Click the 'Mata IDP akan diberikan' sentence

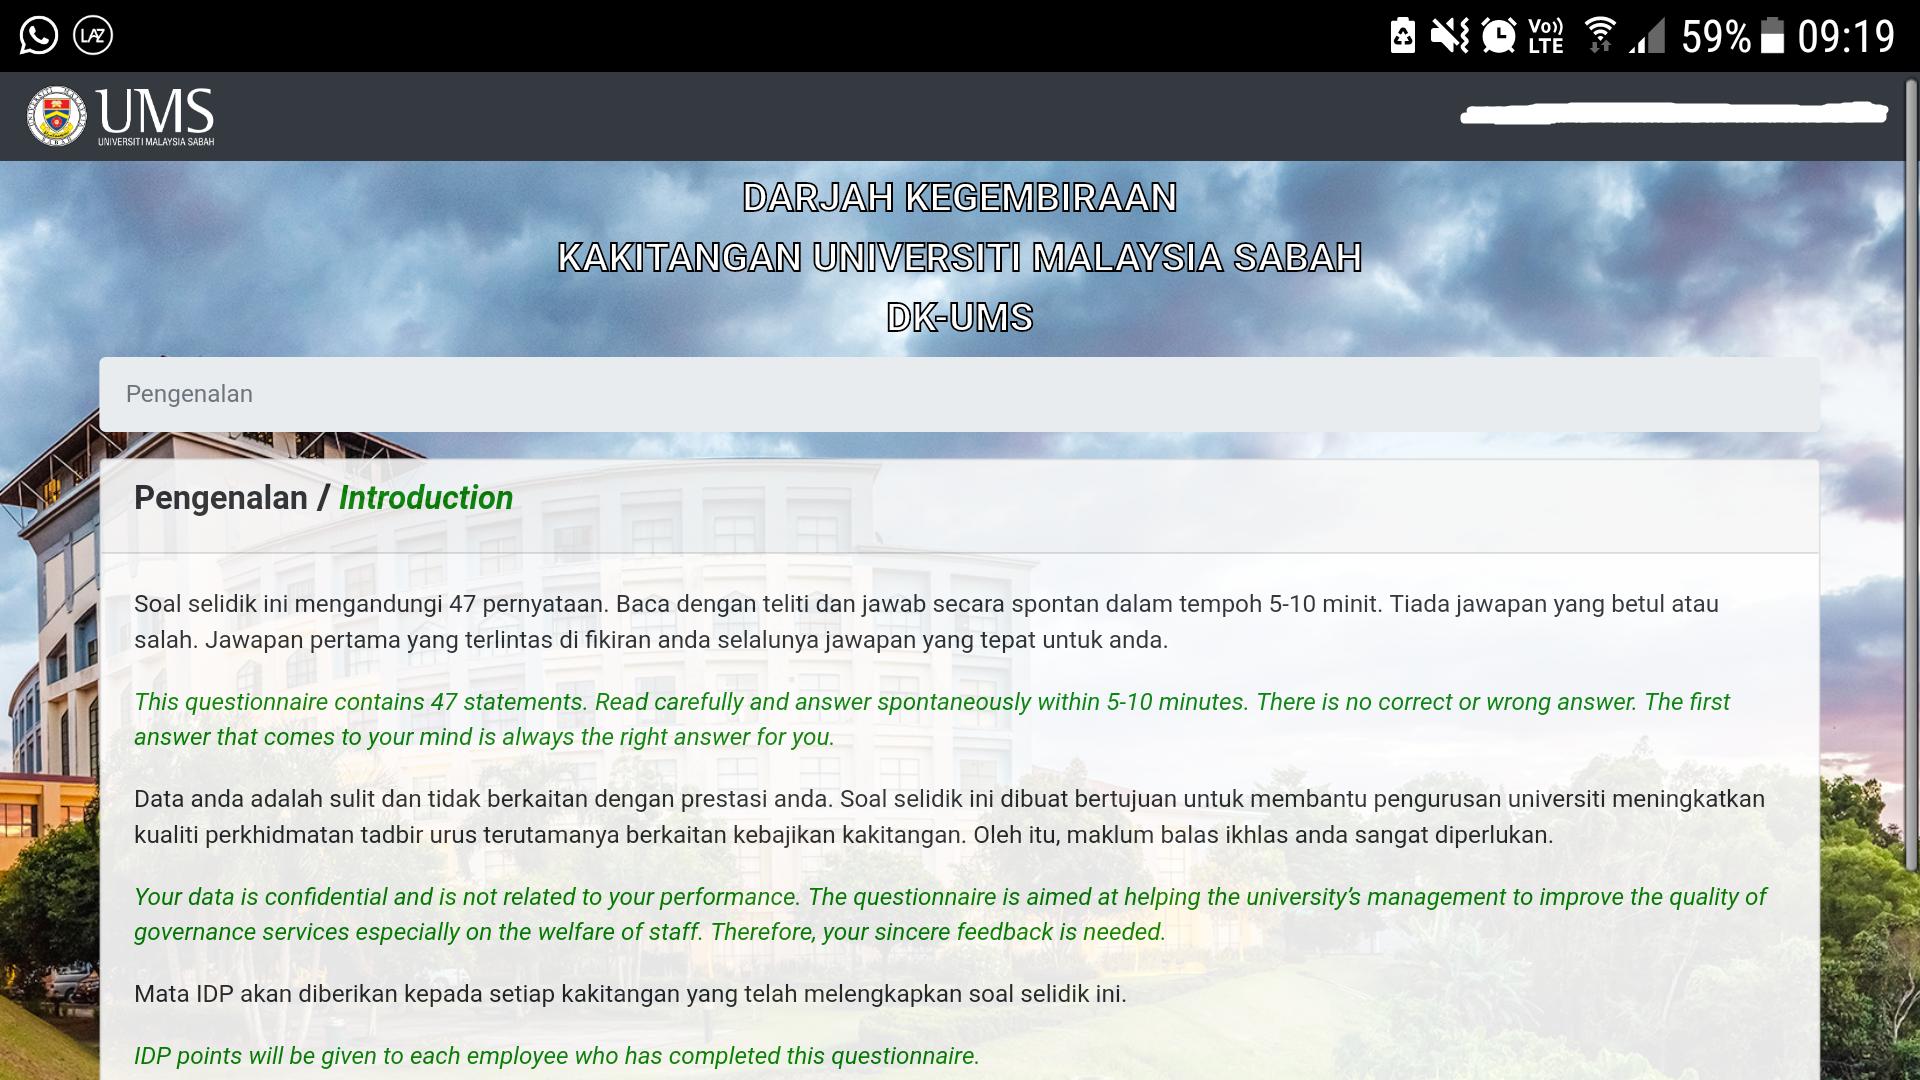pyautogui.click(x=630, y=994)
